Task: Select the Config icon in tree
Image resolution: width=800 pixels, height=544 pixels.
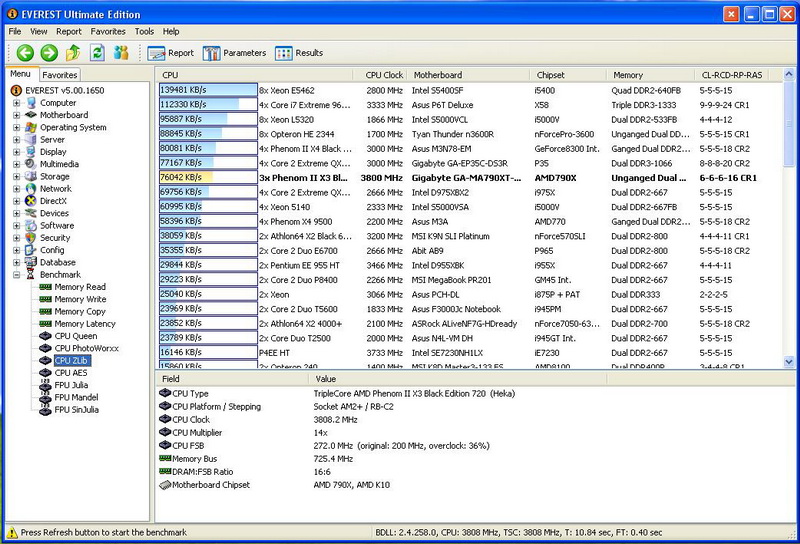Action: tap(31, 250)
